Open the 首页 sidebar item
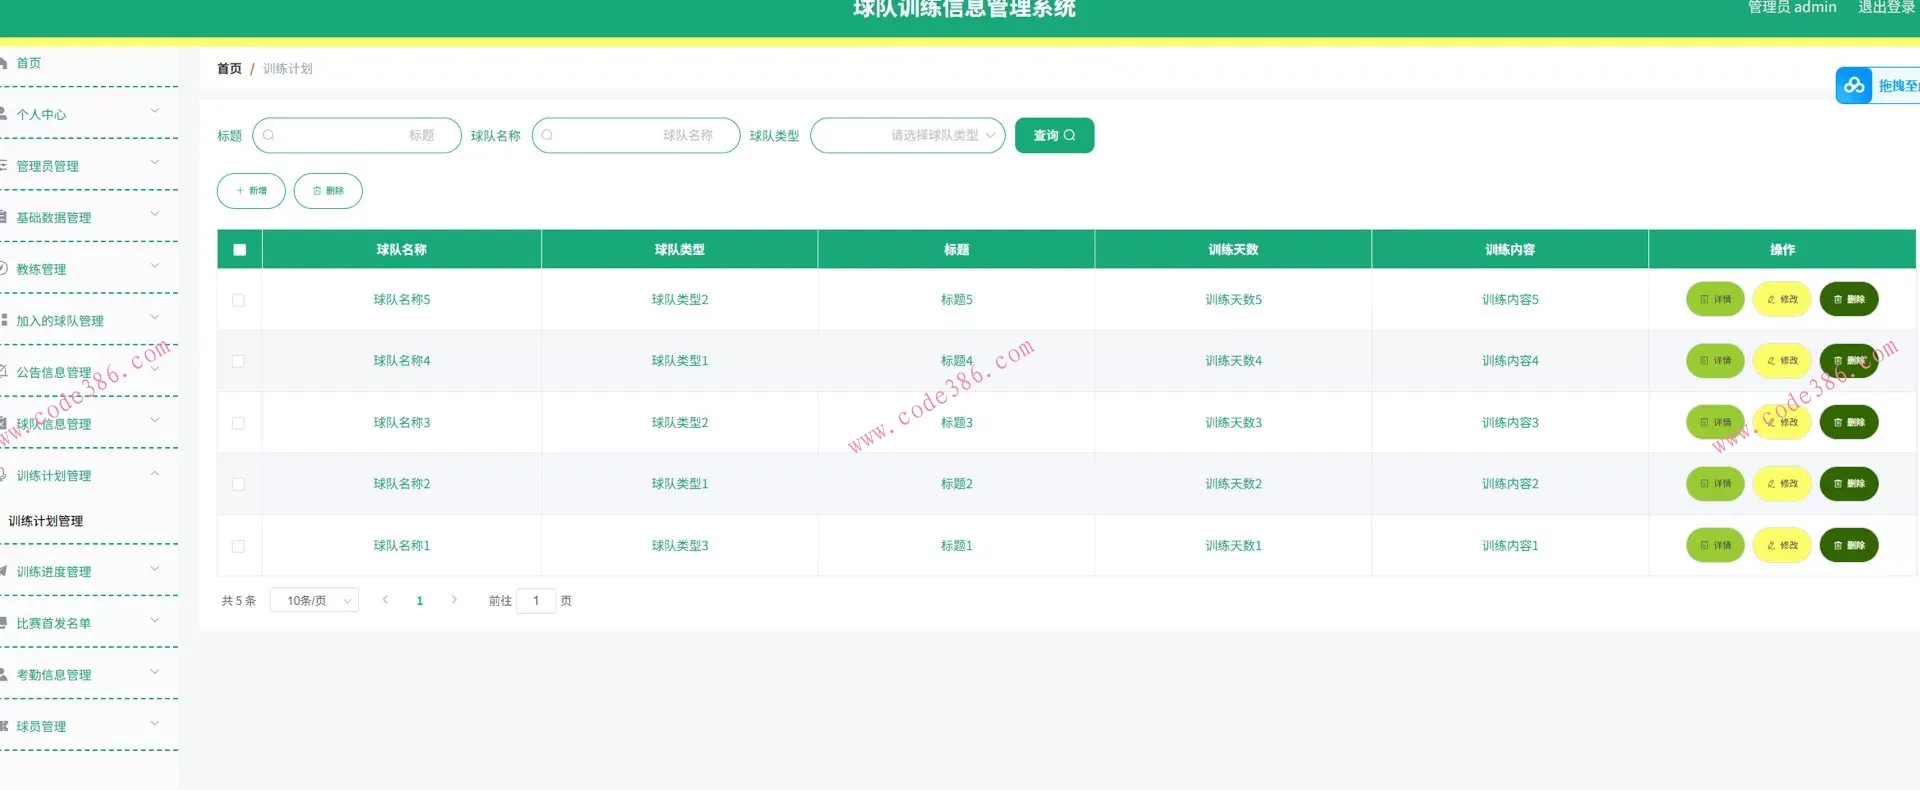This screenshot has width=1920, height=790. point(88,63)
